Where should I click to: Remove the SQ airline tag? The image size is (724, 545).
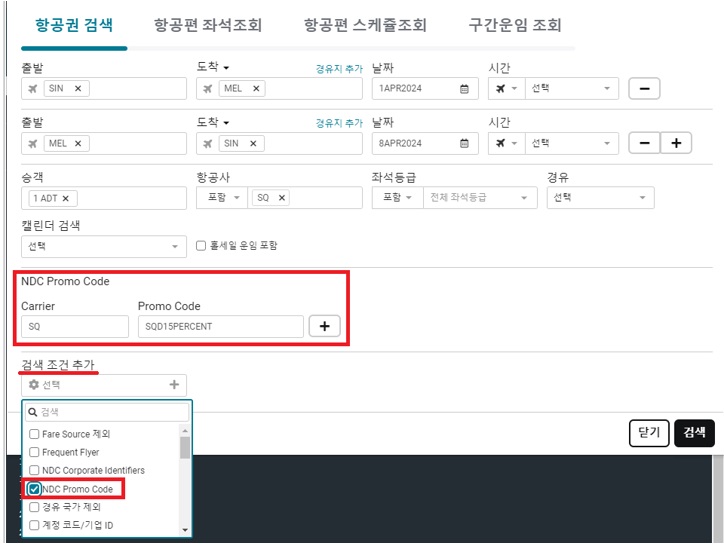click(x=282, y=198)
